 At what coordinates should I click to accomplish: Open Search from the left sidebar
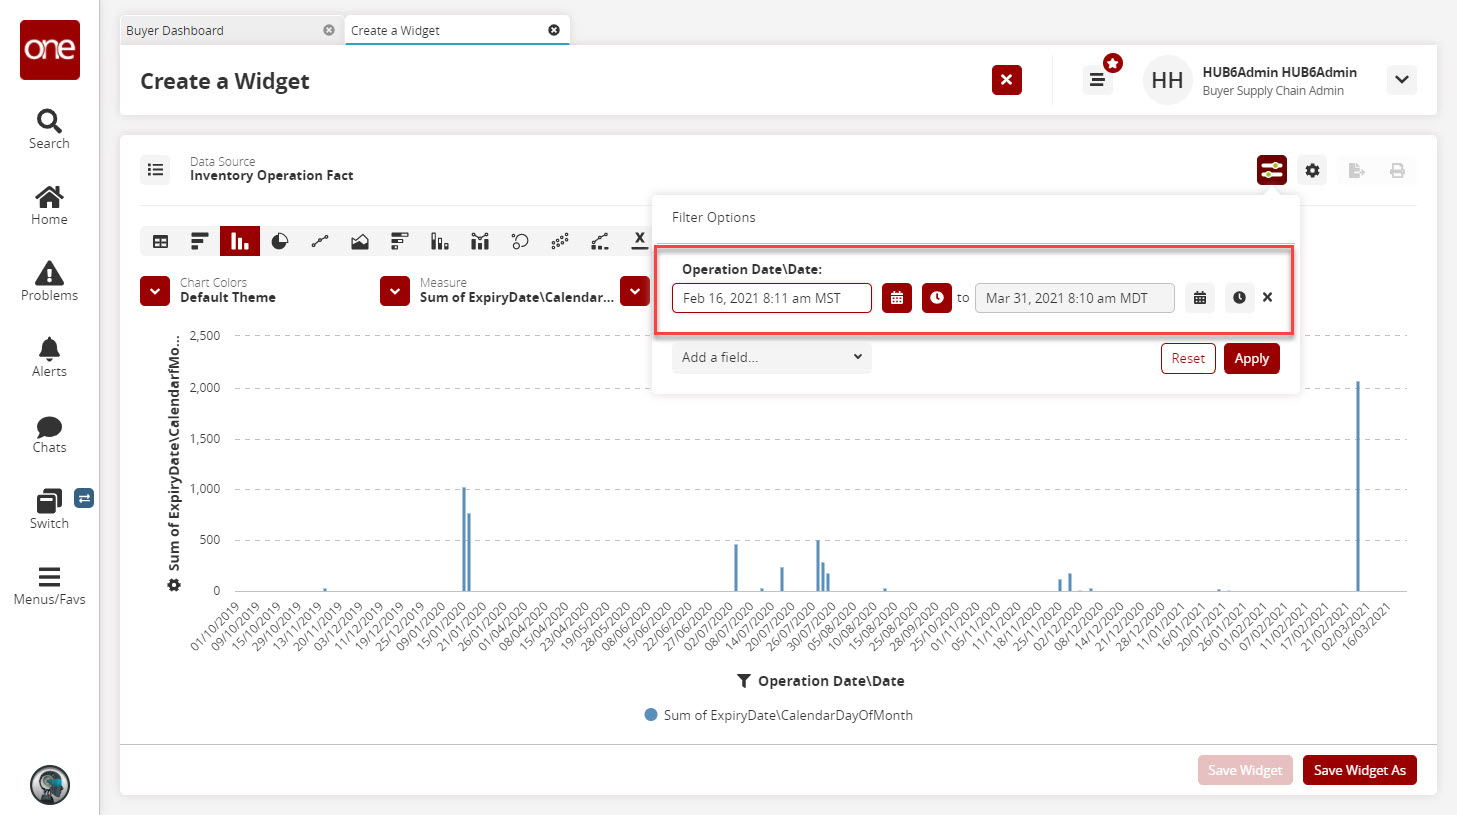[49, 129]
